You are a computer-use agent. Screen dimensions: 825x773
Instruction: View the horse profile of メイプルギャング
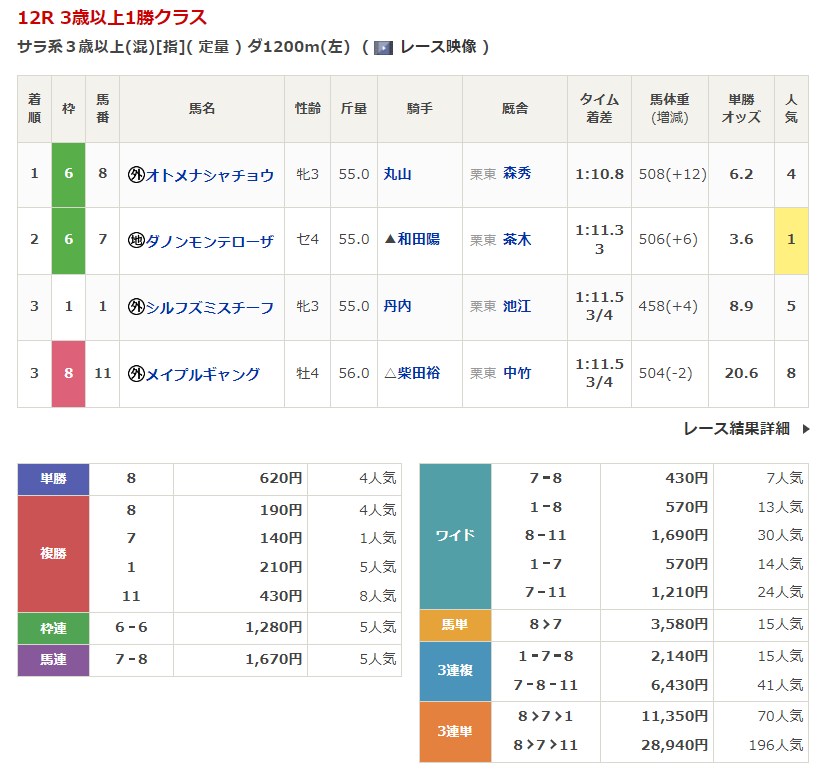coord(203,374)
